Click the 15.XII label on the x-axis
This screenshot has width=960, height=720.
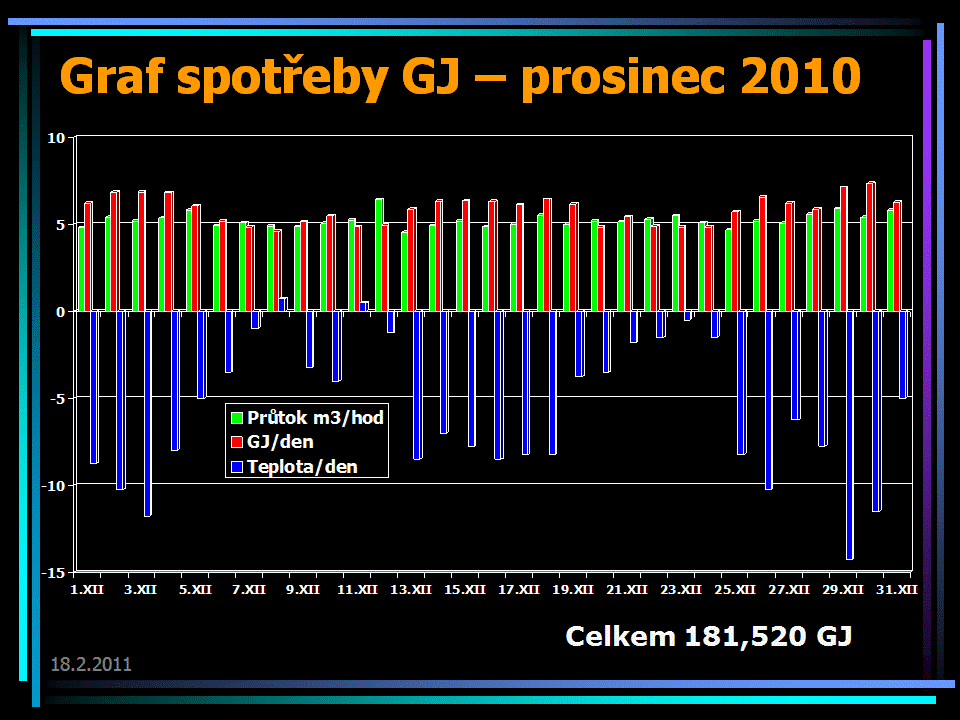(464, 590)
